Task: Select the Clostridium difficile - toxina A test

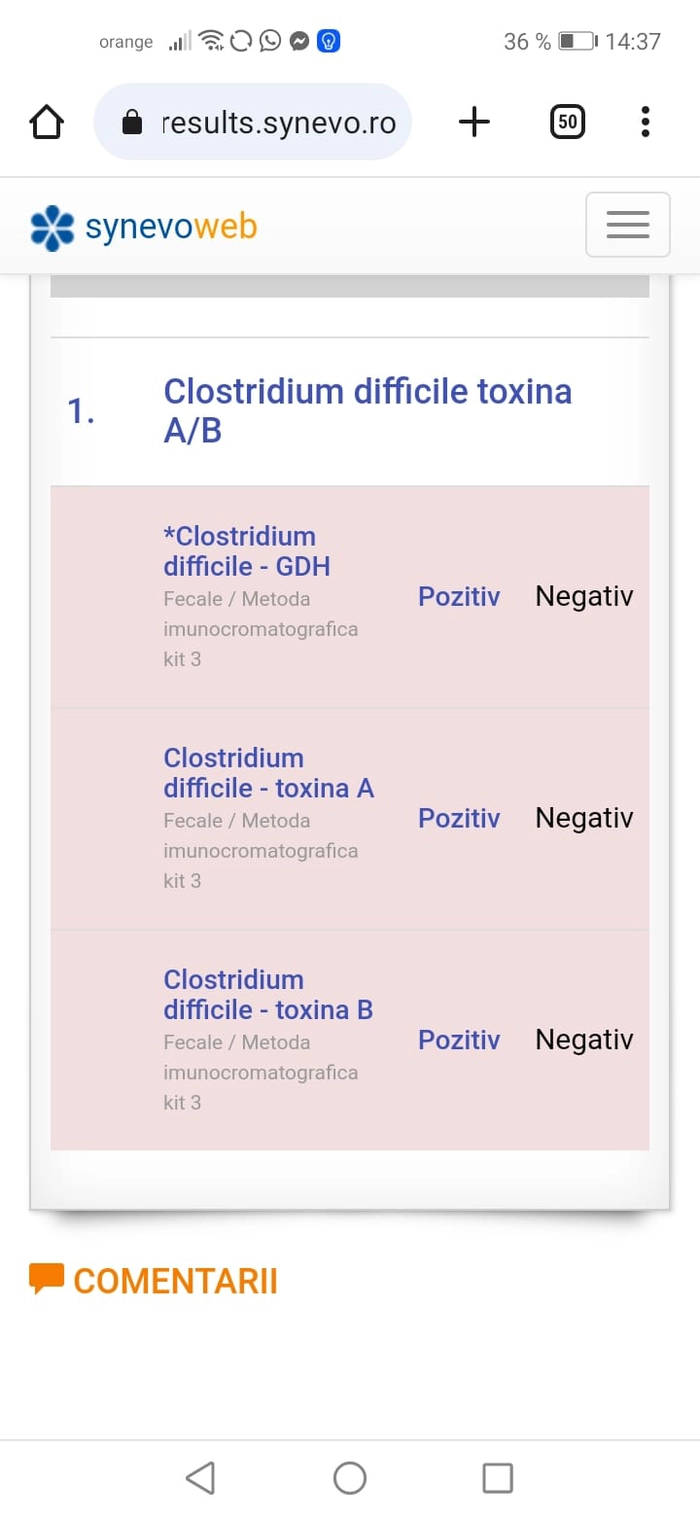Action: pyautogui.click(x=269, y=773)
